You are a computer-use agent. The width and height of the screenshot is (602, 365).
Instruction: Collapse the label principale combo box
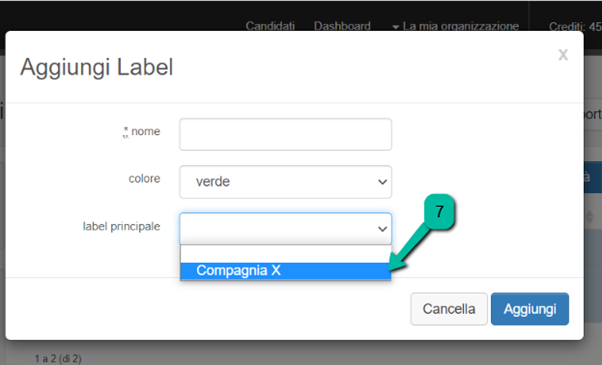[285, 229]
